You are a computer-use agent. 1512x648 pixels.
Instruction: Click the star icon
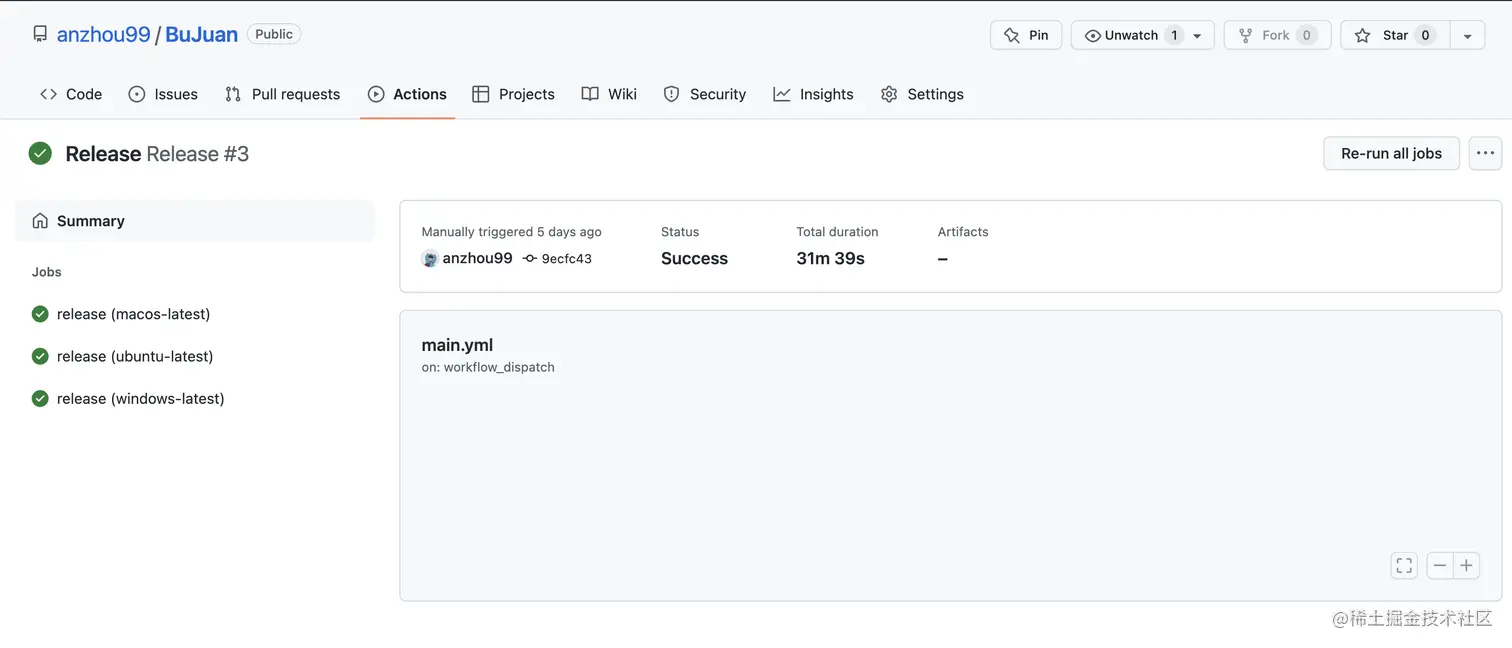pos(1362,36)
